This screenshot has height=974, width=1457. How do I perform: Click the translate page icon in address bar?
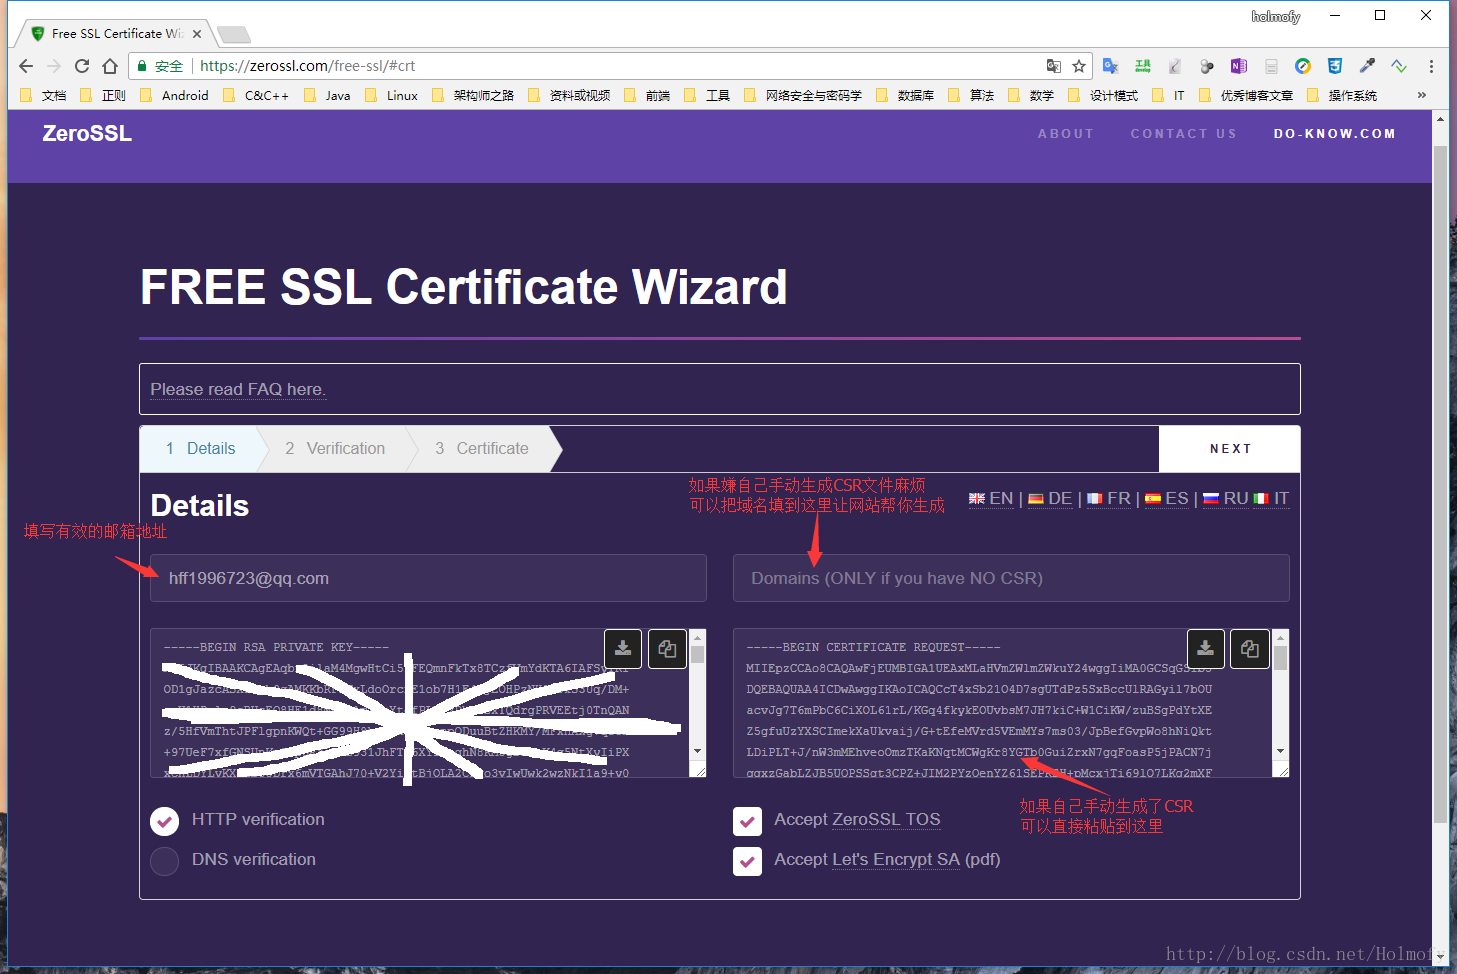click(x=1054, y=66)
